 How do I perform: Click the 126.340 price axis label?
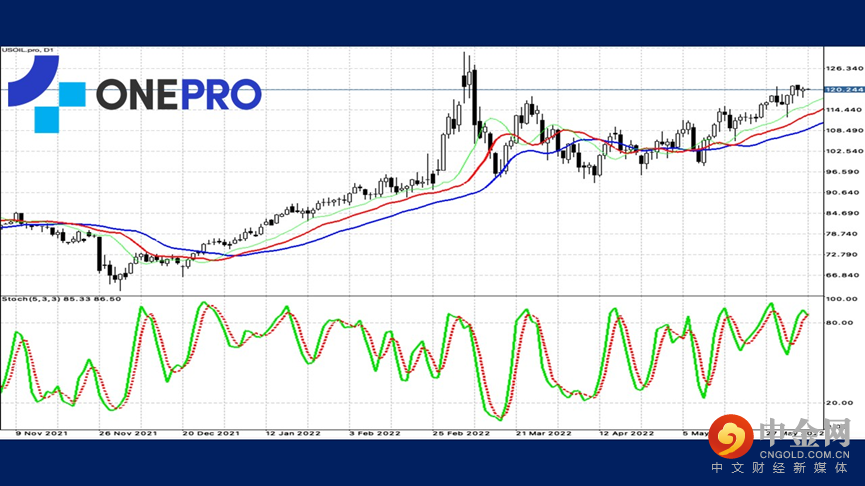pyautogui.click(x=844, y=68)
